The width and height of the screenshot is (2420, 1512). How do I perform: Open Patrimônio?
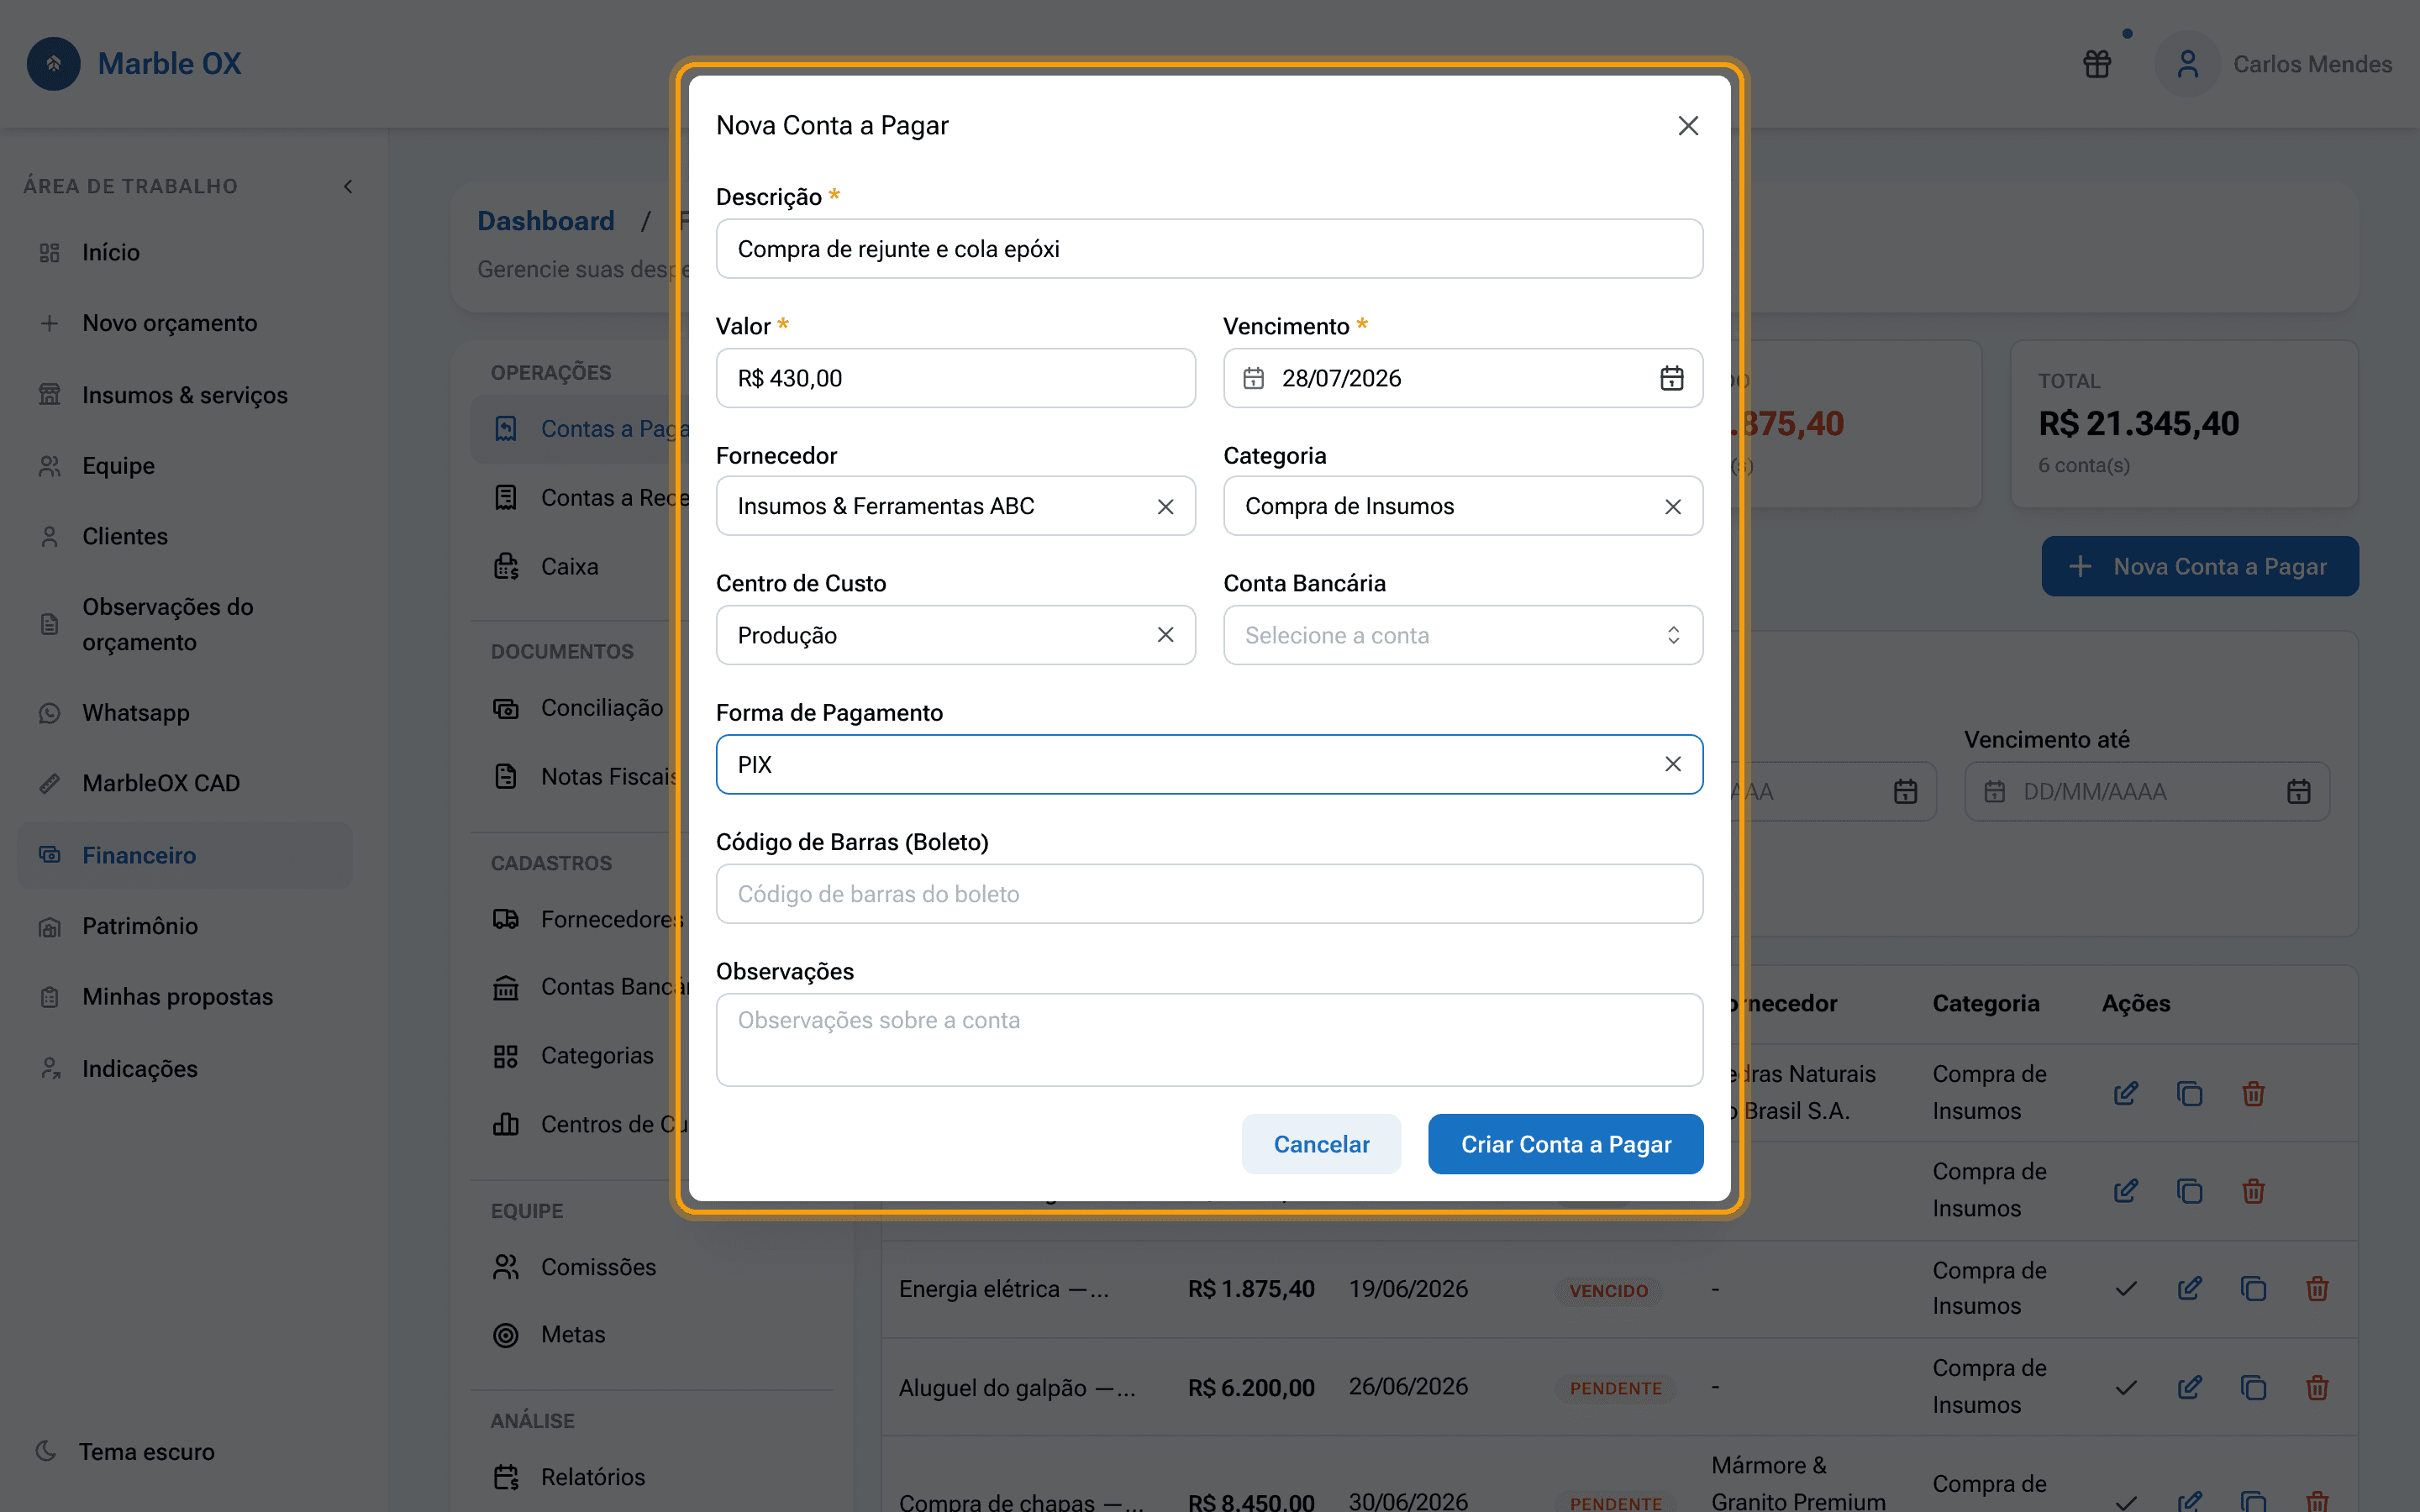(185, 926)
